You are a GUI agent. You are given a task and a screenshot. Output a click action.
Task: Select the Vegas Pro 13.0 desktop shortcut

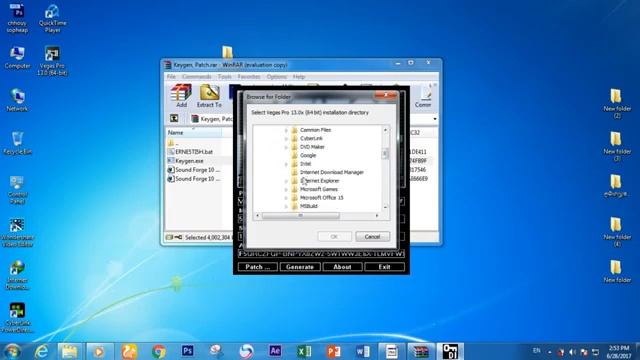pyautogui.click(x=52, y=61)
